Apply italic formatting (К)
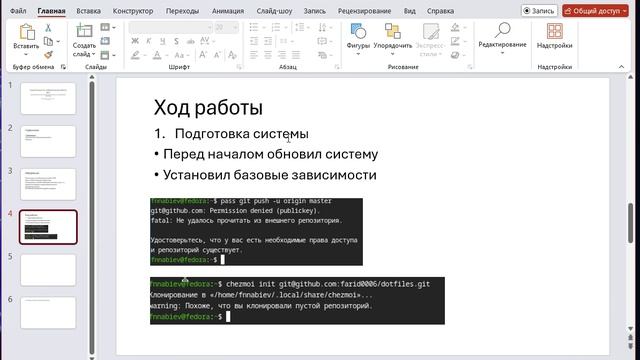The width and height of the screenshot is (640, 360). point(149,41)
